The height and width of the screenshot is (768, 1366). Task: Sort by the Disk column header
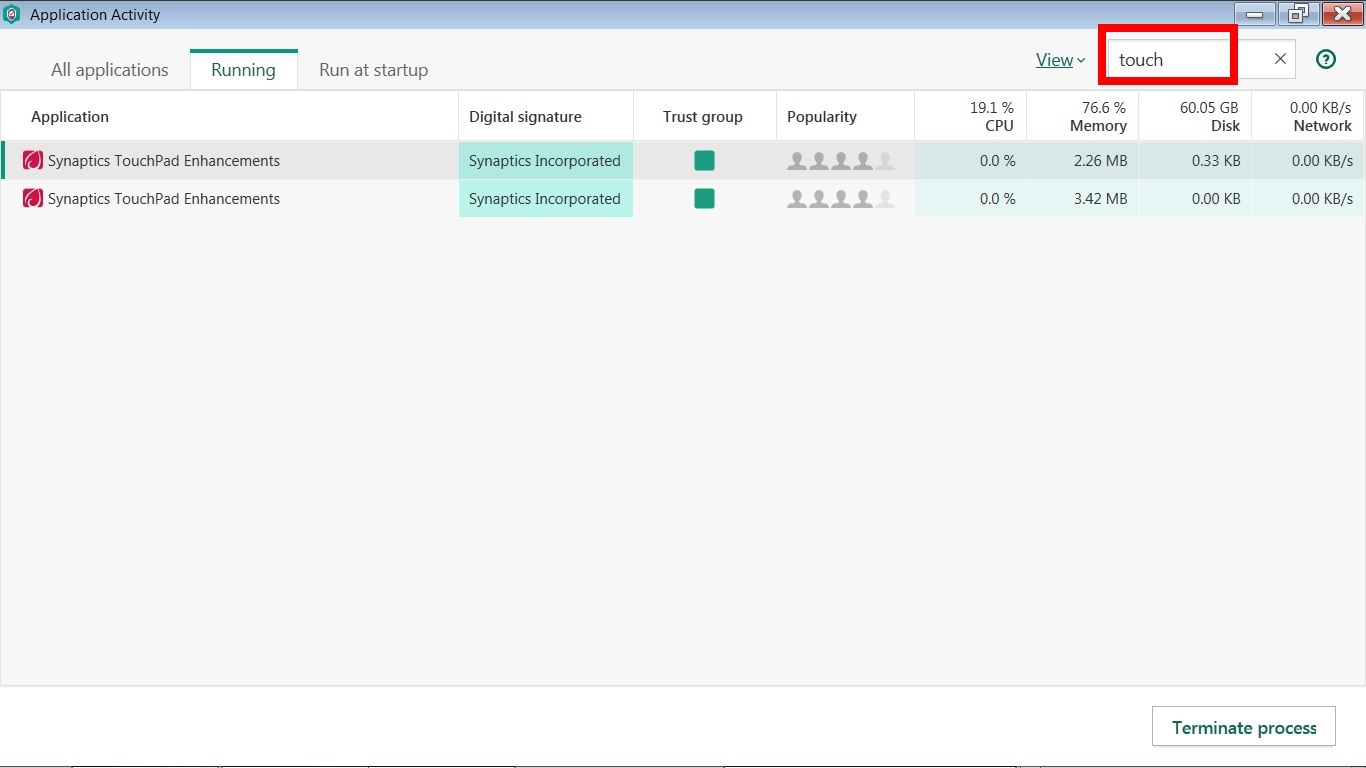click(x=1195, y=116)
